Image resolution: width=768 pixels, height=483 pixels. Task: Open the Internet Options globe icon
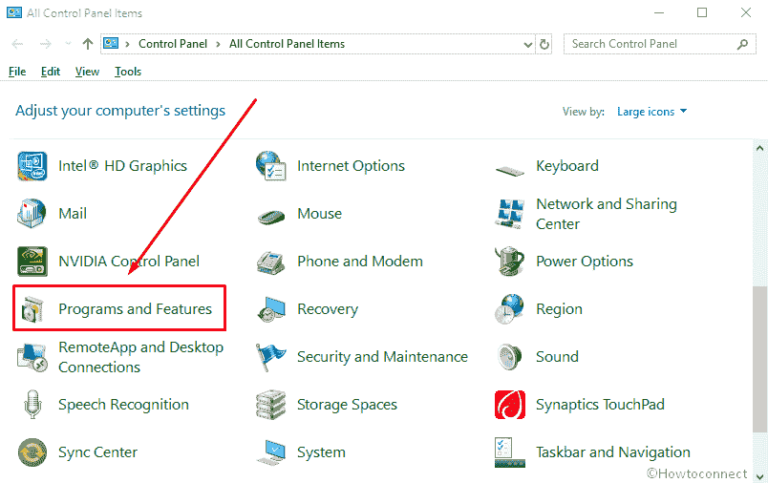271,166
